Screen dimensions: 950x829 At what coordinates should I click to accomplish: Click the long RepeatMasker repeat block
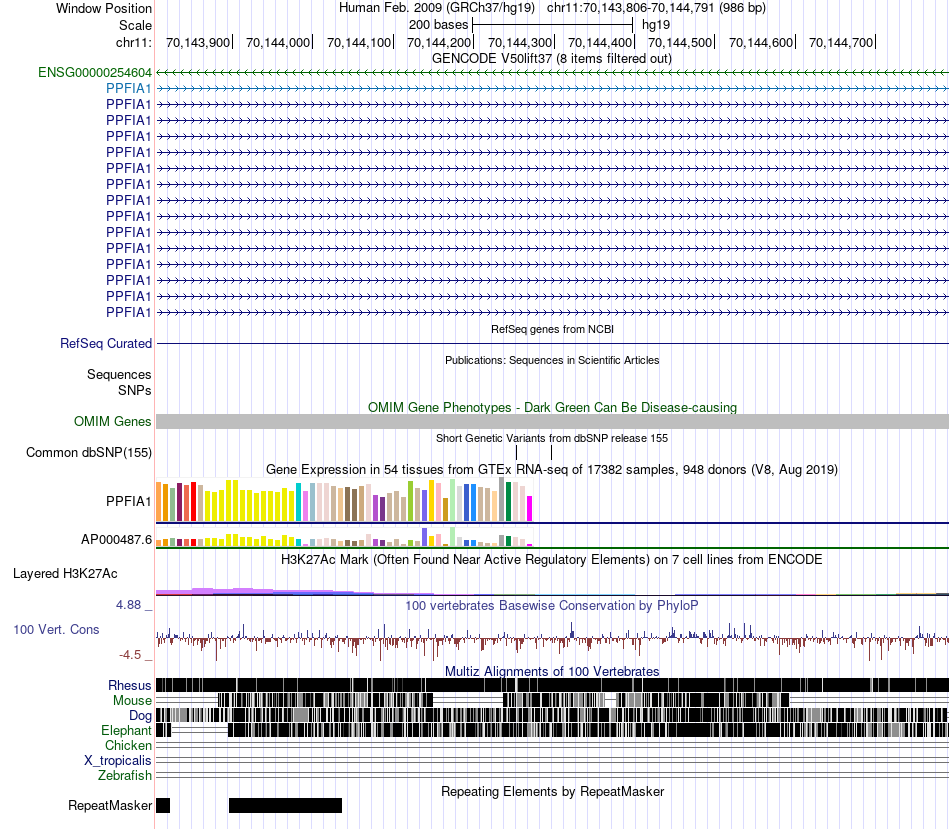point(285,805)
